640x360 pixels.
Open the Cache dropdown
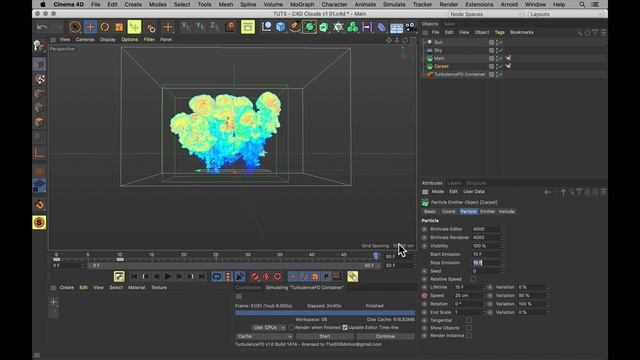coord(264,336)
